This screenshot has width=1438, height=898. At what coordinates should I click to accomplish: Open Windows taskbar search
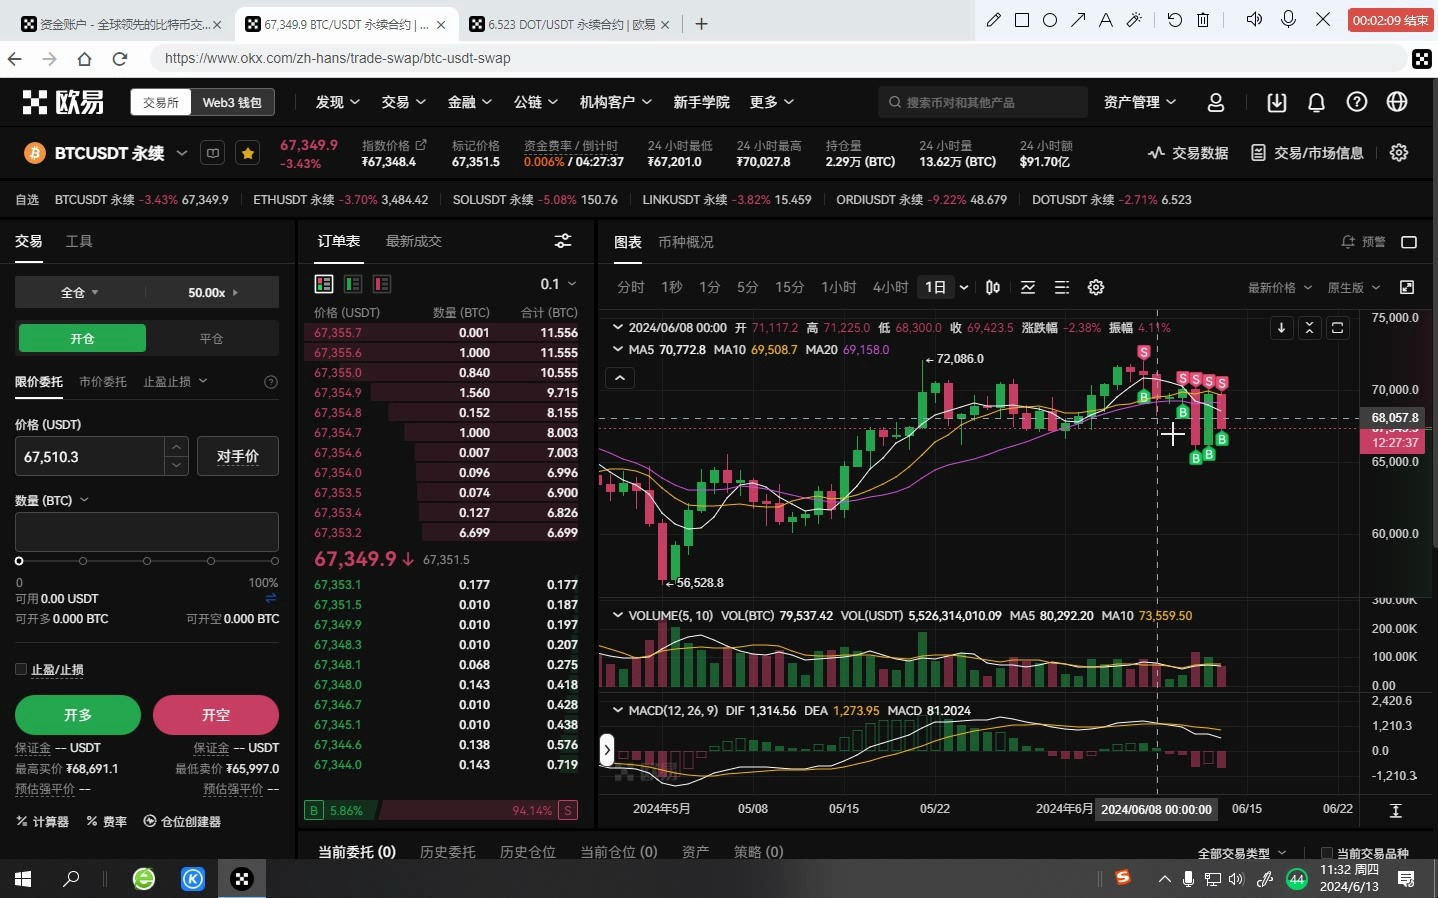pyautogui.click(x=71, y=879)
